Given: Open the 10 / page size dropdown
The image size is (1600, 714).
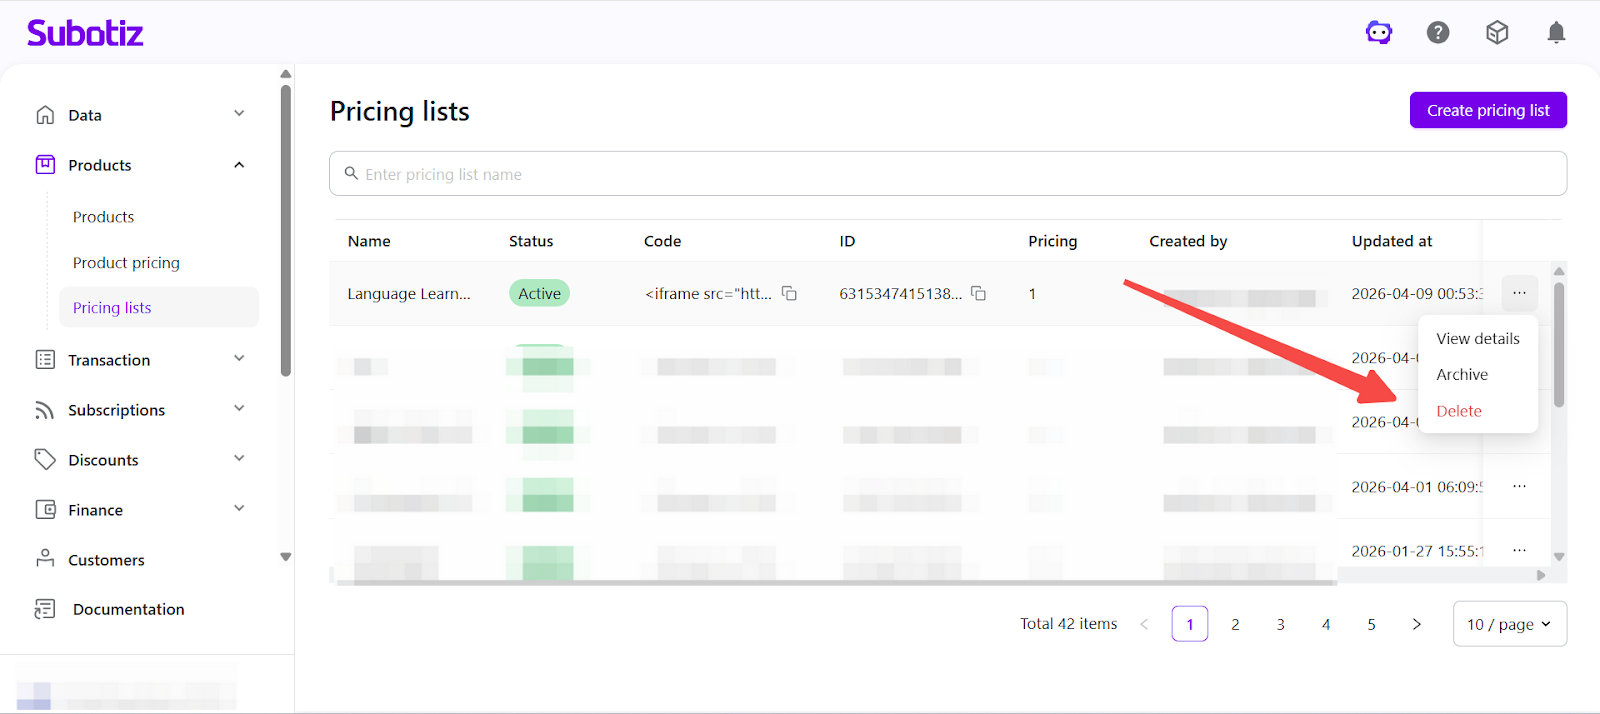Looking at the screenshot, I should click(1509, 624).
